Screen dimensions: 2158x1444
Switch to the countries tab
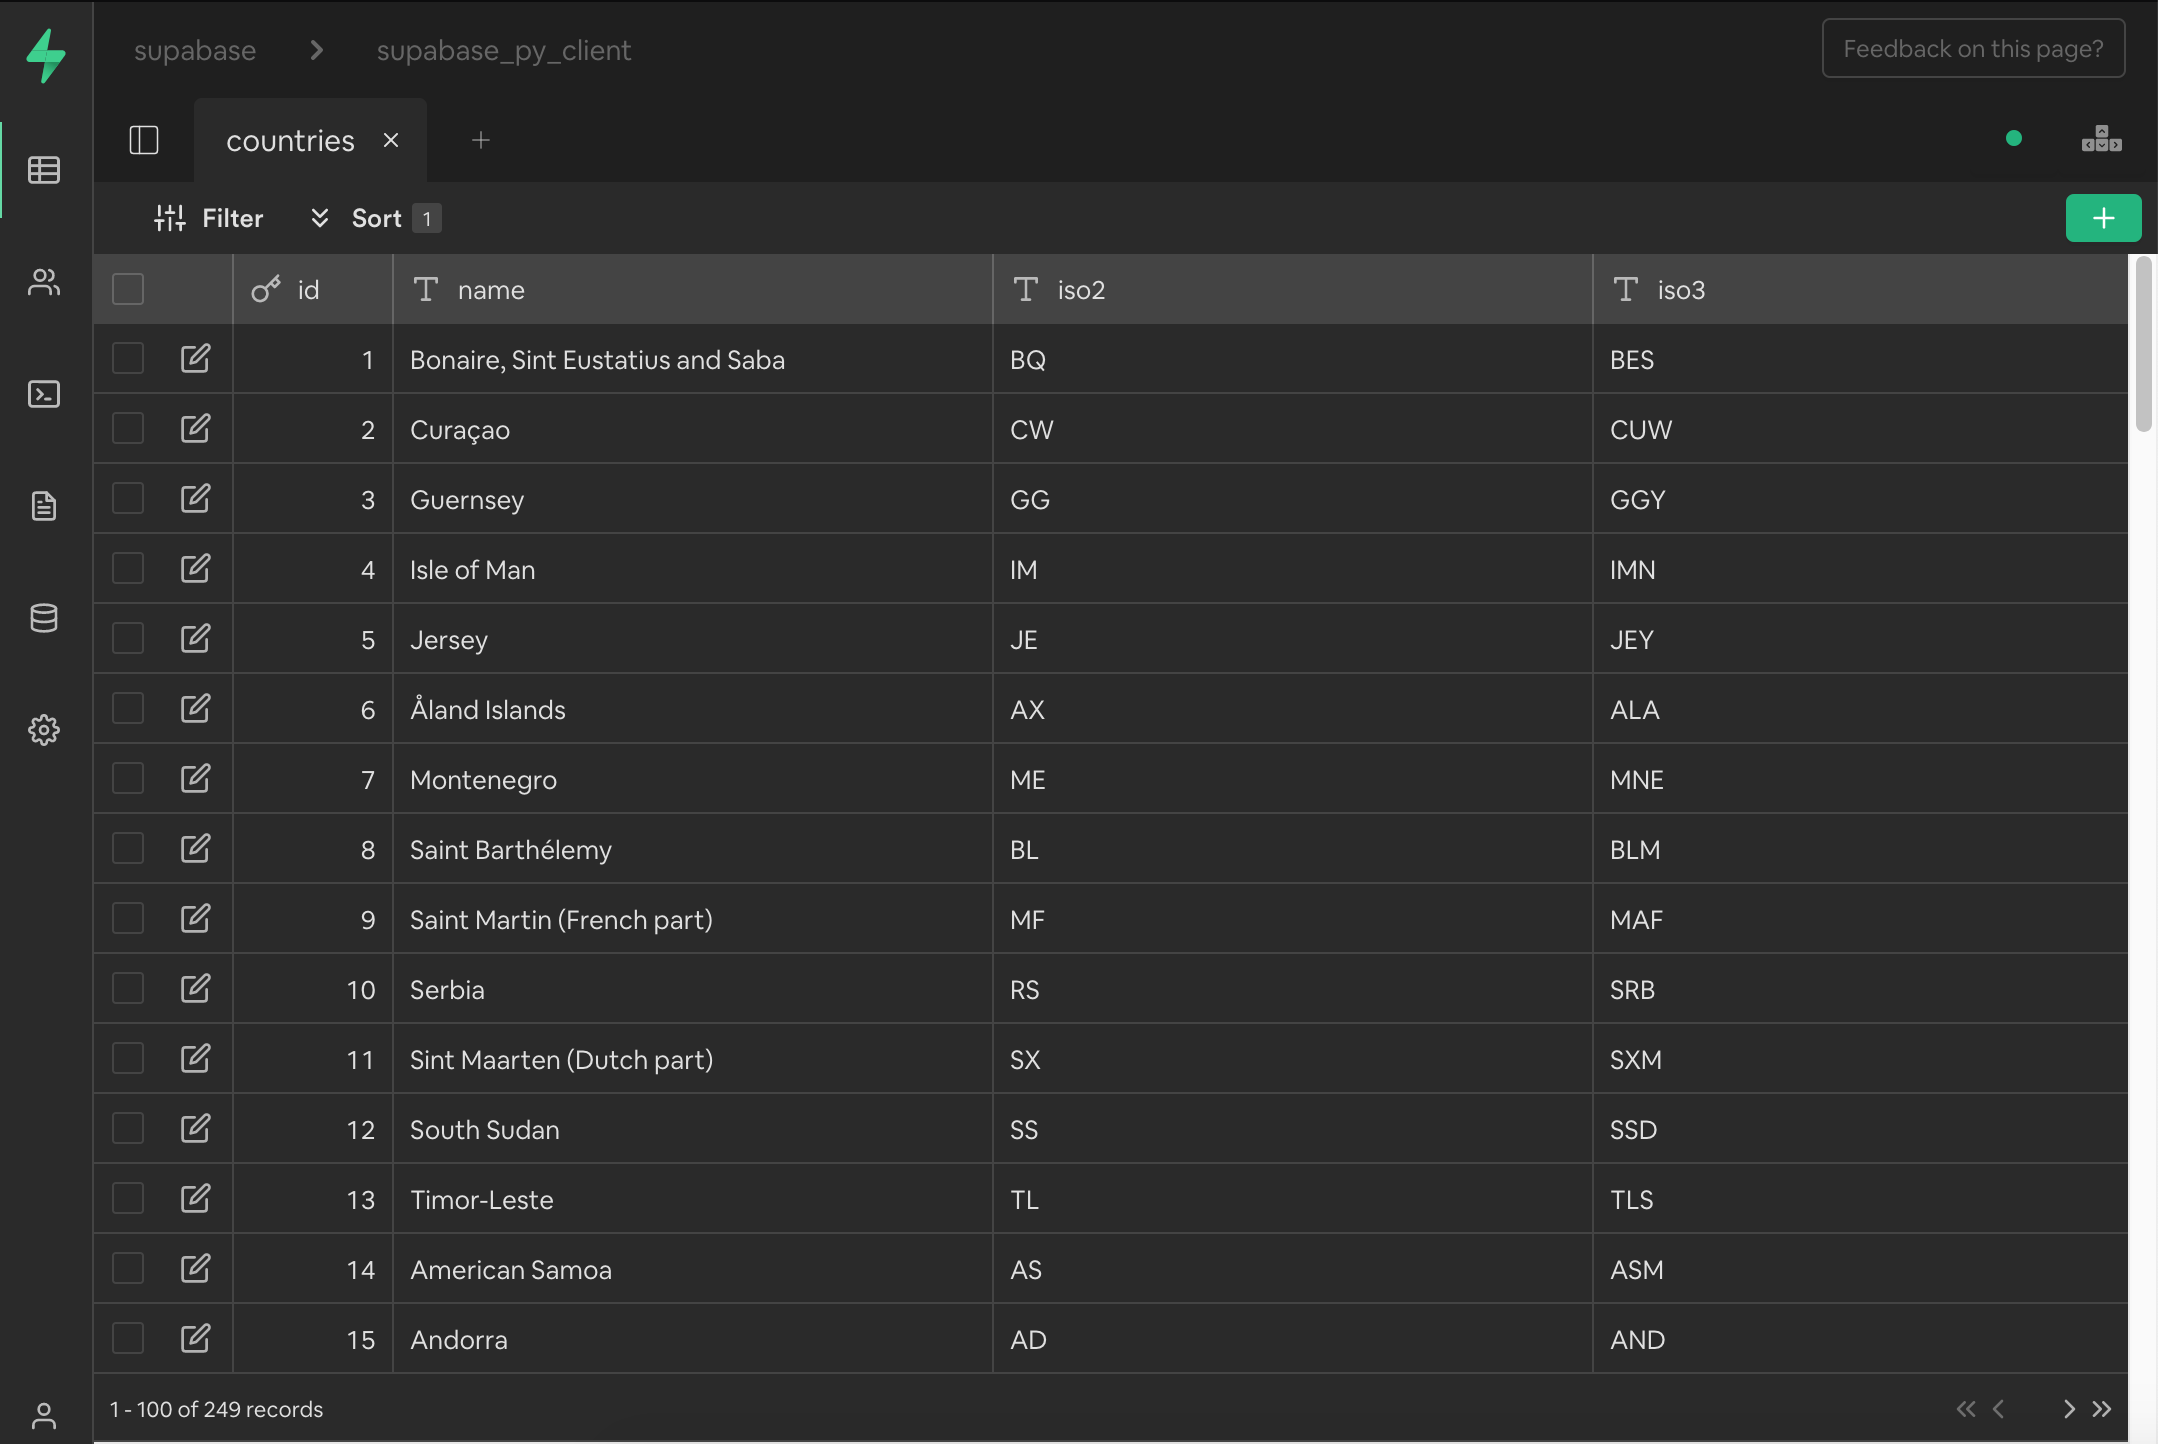point(290,141)
